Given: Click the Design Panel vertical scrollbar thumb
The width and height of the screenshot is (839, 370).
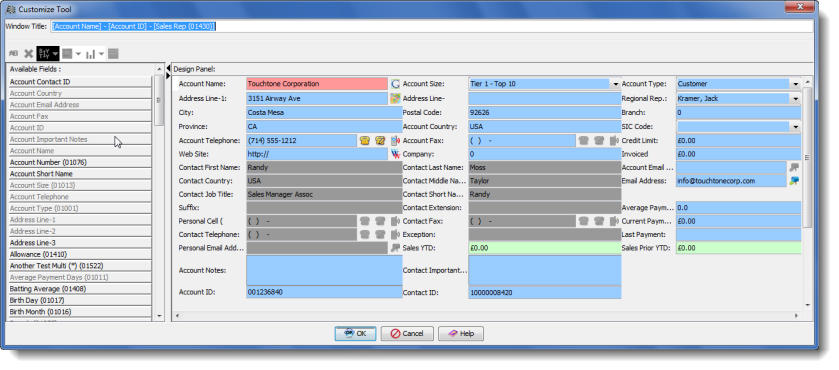Looking at the screenshot, I should [x=807, y=156].
